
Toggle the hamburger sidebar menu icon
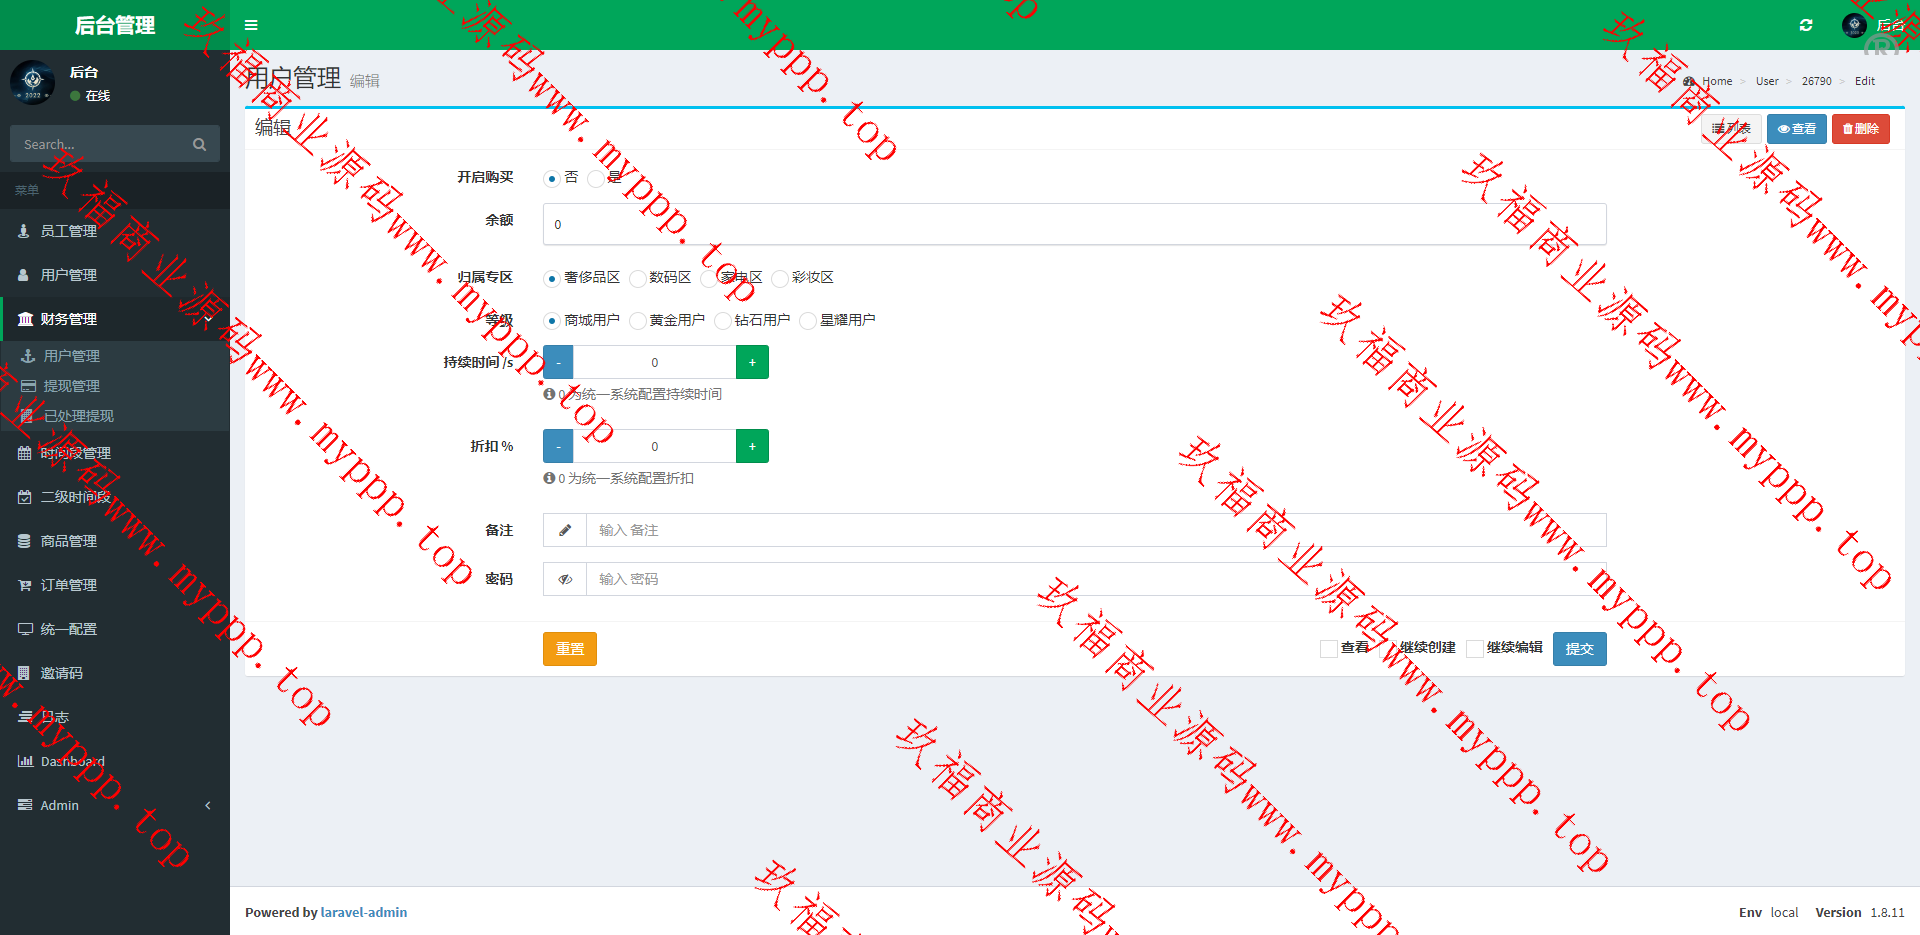[x=251, y=25]
